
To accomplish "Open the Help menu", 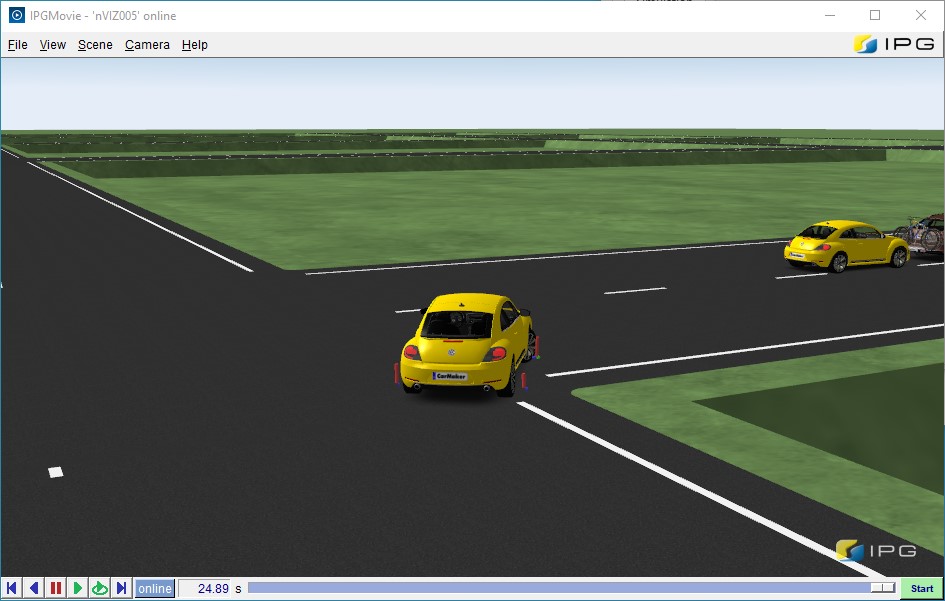I will 195,45.
